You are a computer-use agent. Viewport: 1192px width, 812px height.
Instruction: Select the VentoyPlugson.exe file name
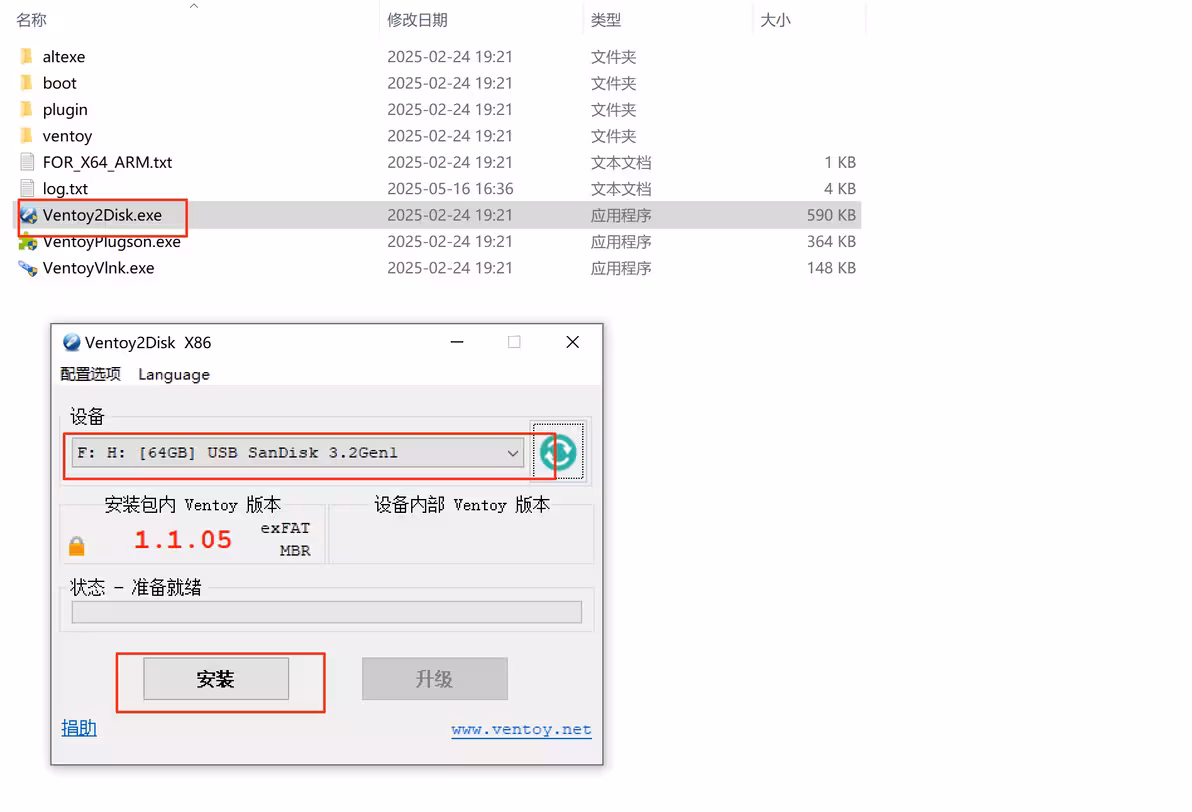[112, 242]
